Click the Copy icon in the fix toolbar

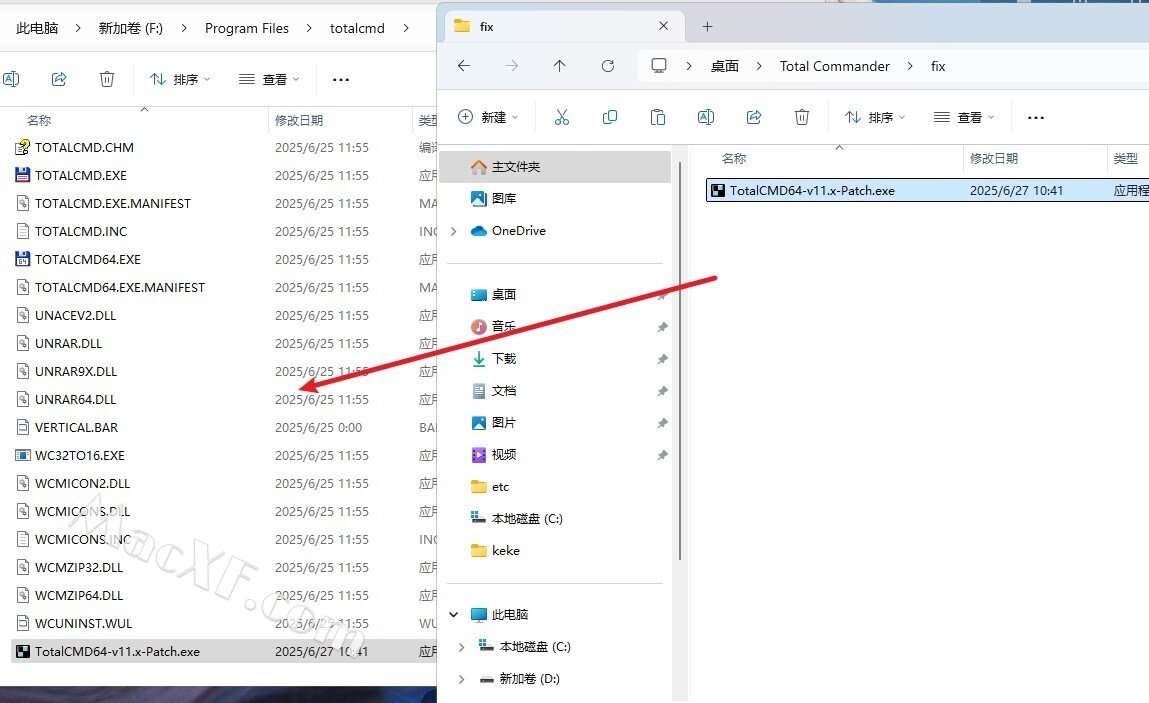[x=610, y=117]
